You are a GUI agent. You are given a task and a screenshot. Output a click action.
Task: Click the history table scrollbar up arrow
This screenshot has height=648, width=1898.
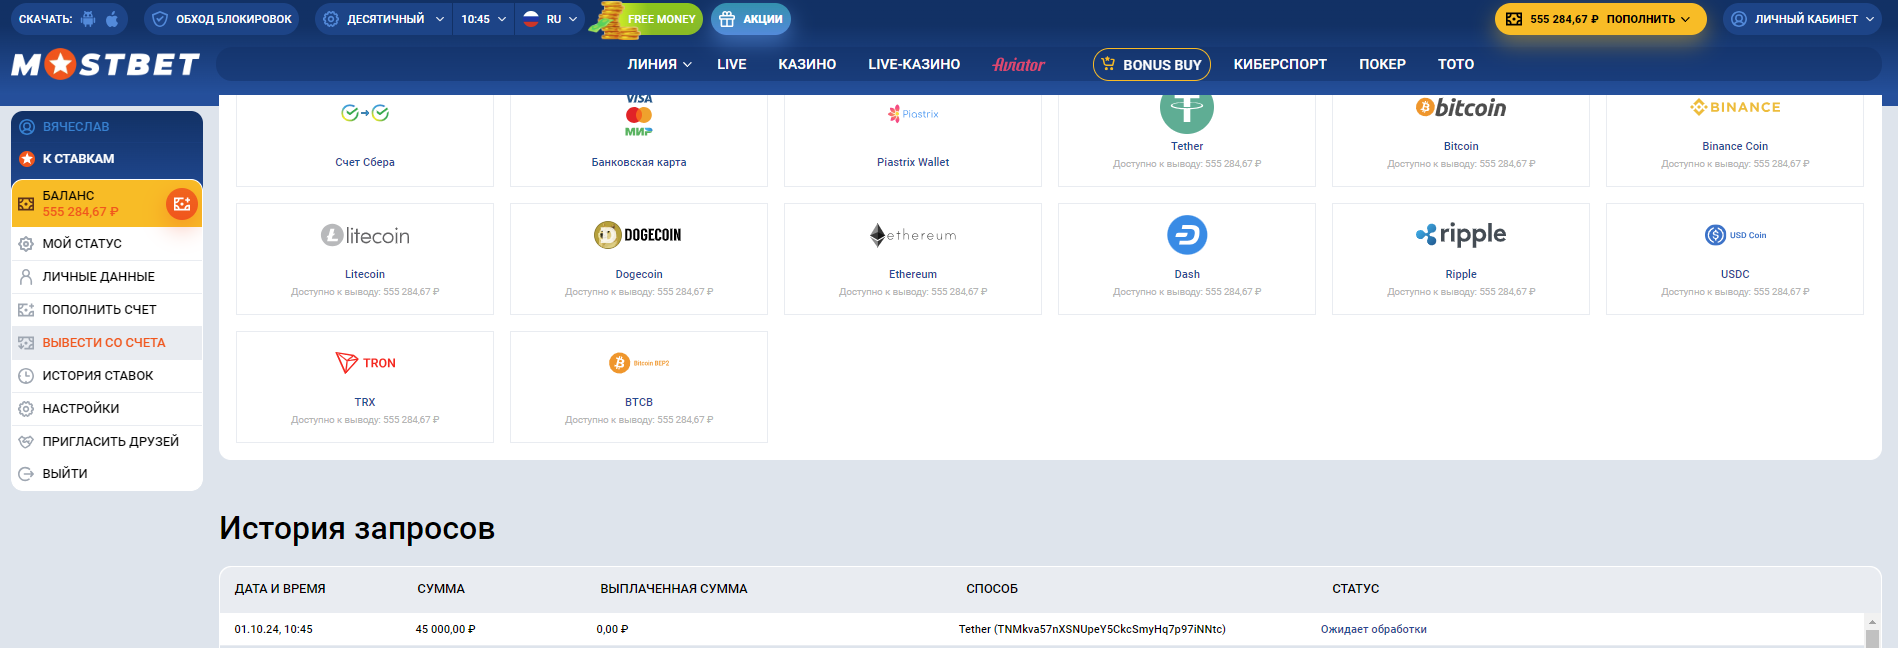coord(1872,622)
